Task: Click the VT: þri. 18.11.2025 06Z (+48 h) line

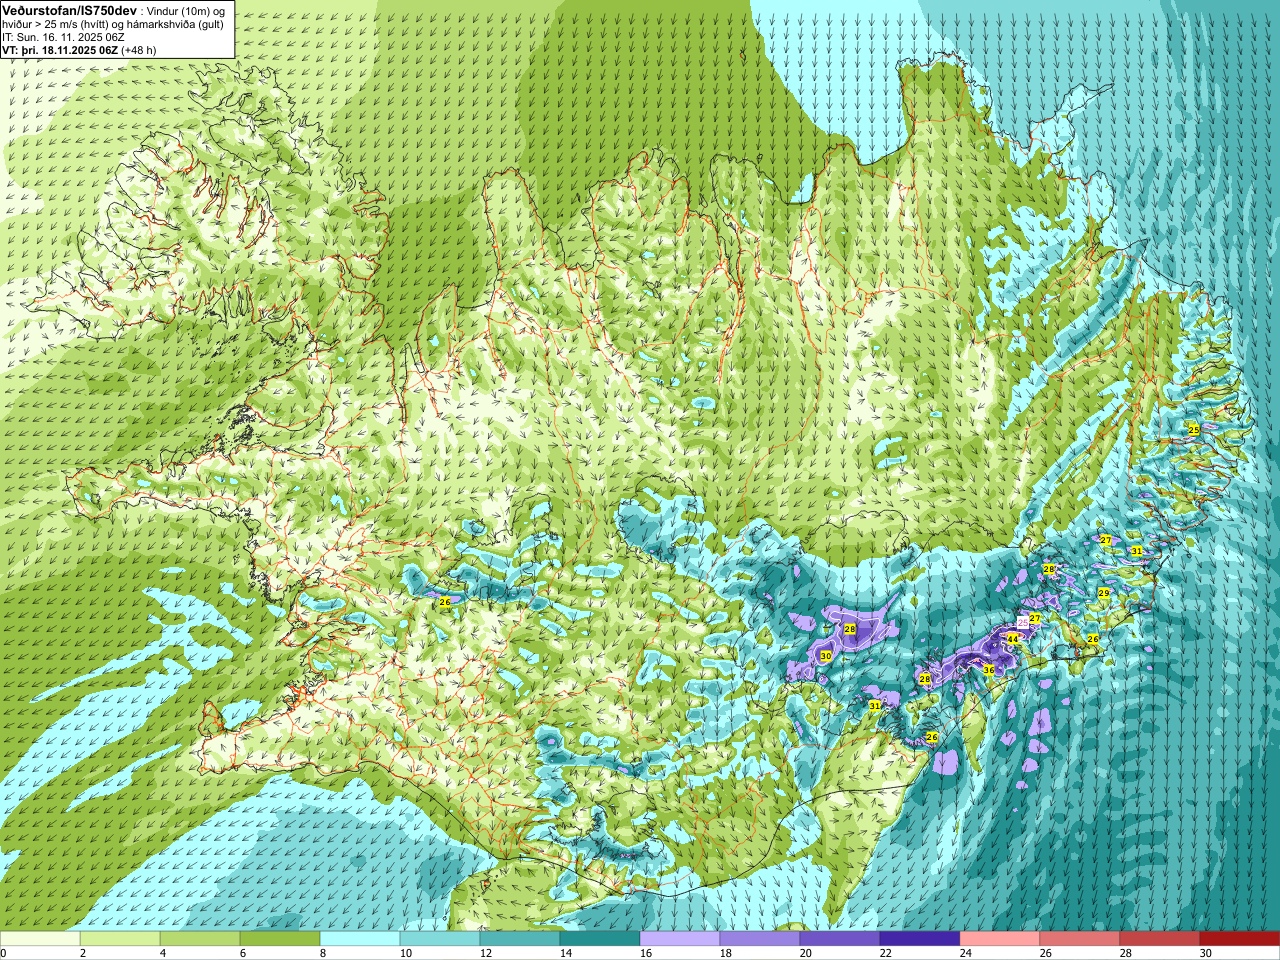Action: point(79,49)
